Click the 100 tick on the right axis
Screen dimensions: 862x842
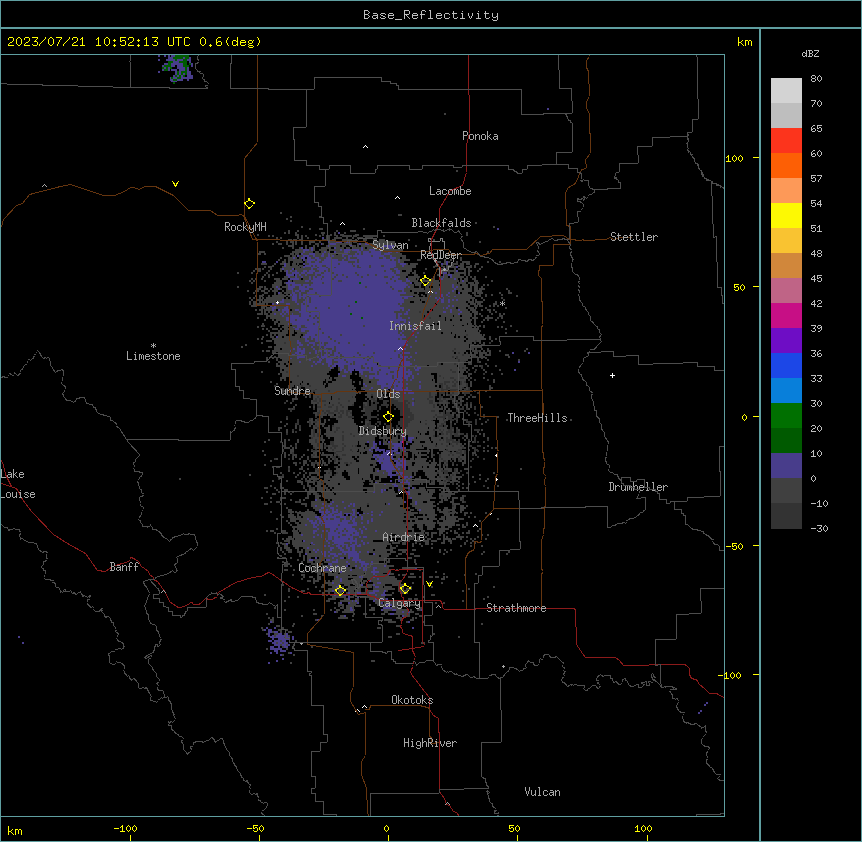click(x=734, y=158)
